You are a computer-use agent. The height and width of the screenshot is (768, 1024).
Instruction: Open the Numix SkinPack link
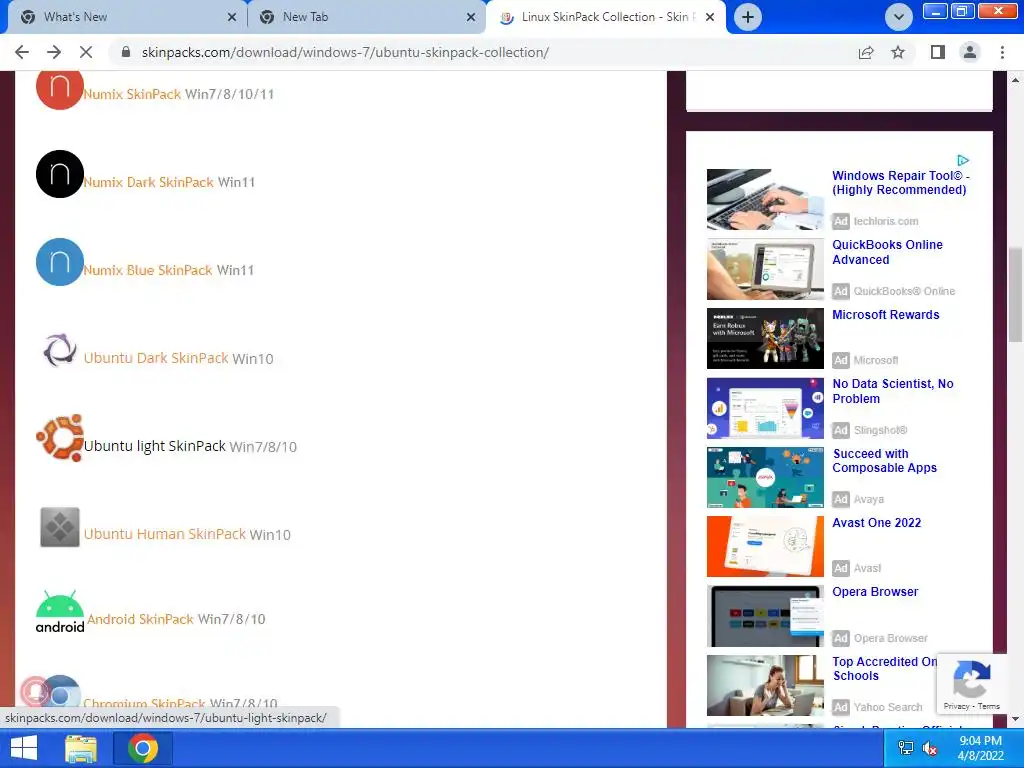click(133, 94)
